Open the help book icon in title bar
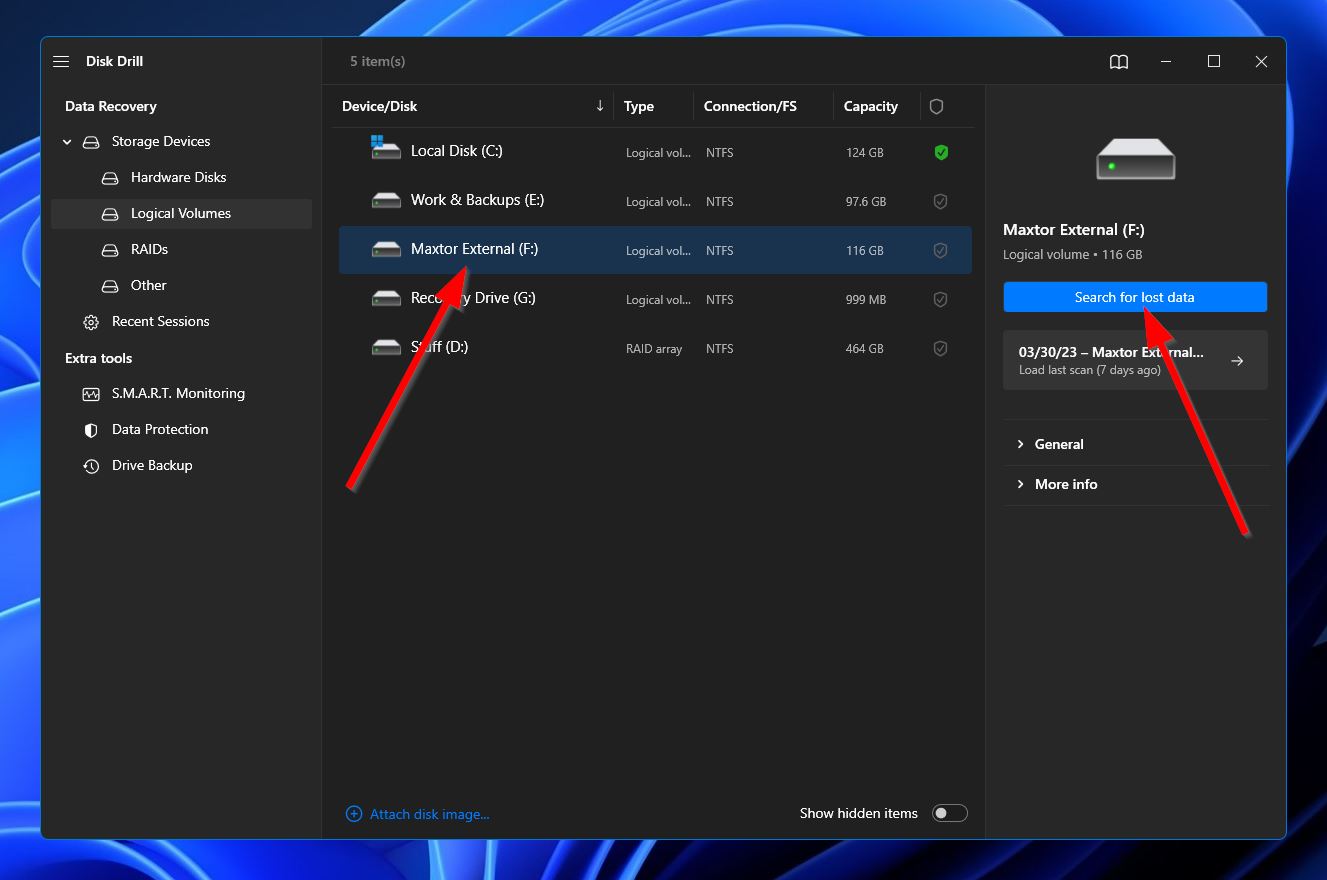Screen dimensions: 1327x880 1119,62
